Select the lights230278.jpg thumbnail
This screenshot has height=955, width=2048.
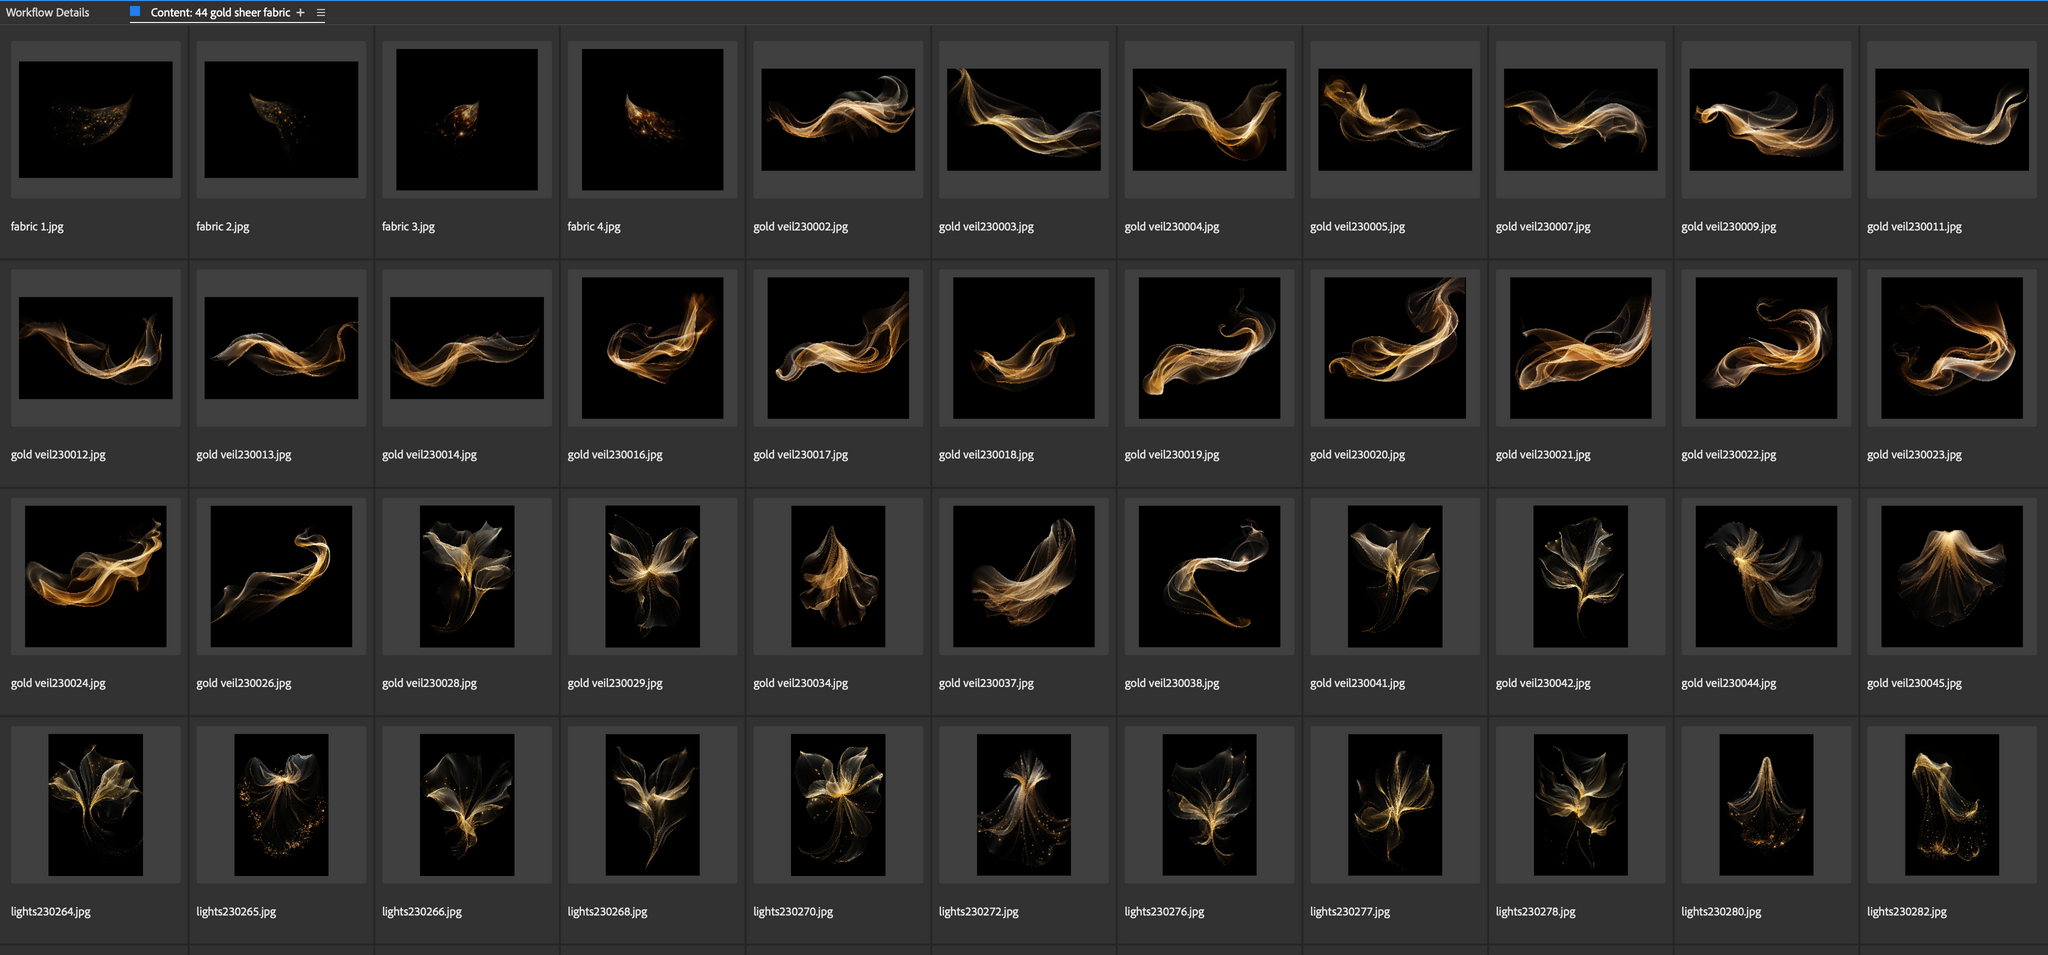pyautogui.click(x=1581, y=805)
